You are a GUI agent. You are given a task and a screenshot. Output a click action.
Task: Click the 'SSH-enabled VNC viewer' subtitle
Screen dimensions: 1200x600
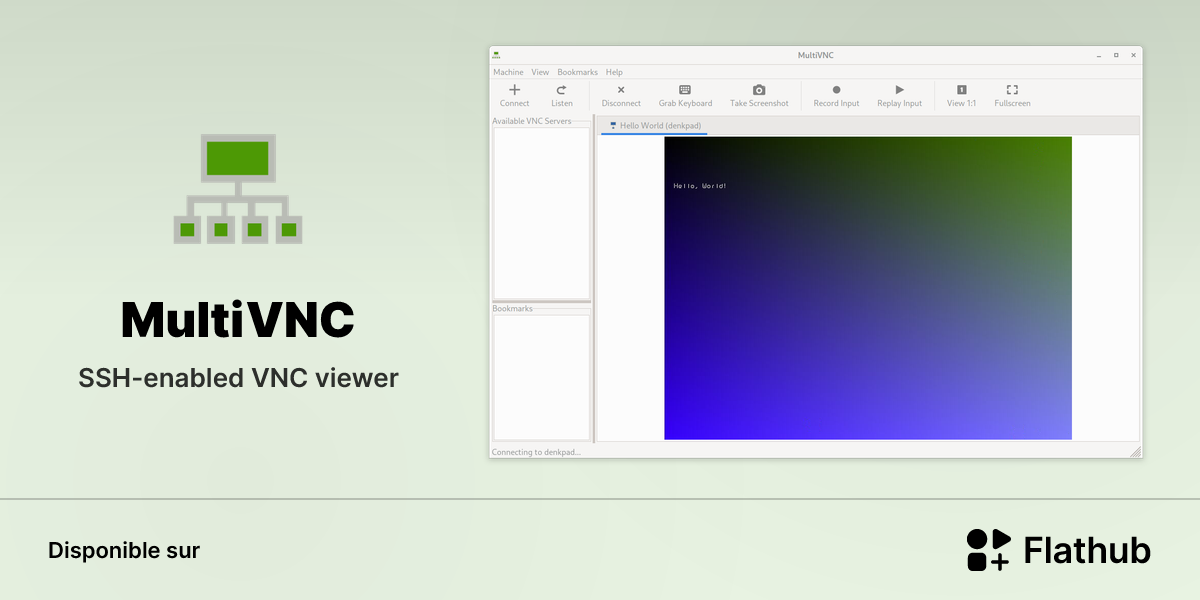pos(238,378)
